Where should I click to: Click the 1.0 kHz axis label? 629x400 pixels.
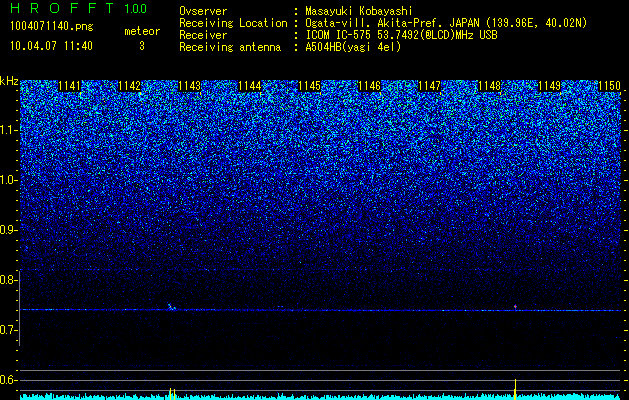[x=7, y=181]
